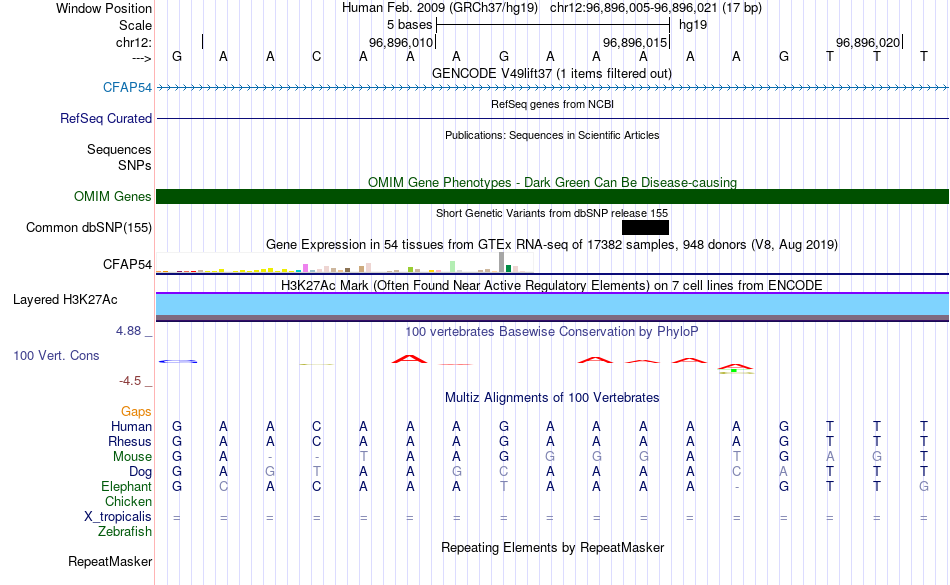The height and width of the screenshot is (585, 950).
Task: Click the 4.88 PhyloP upper scale value
Action: point(128,331)
